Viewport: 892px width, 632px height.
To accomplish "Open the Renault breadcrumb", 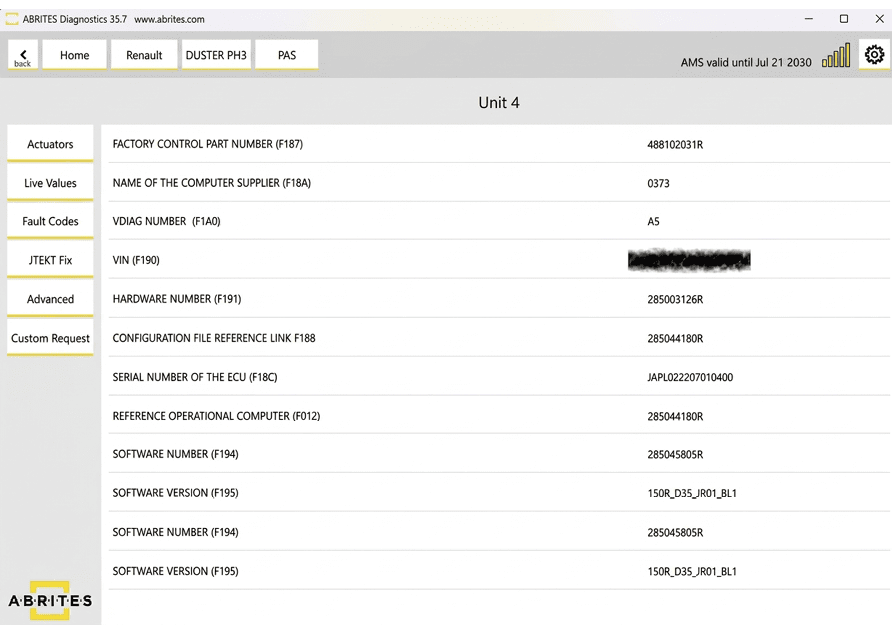I will coord(144,55).
